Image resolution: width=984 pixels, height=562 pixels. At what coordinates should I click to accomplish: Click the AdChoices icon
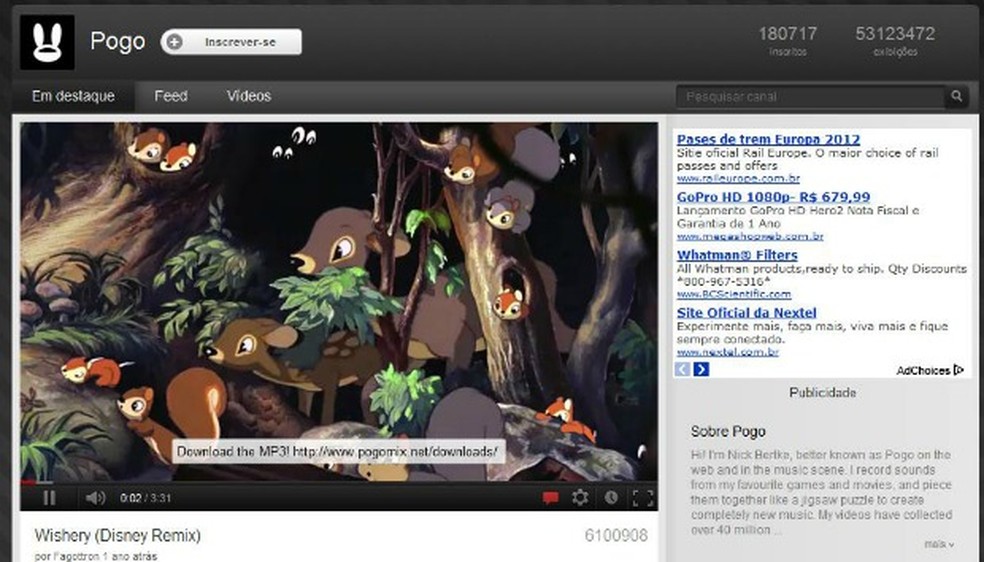[x=958, y=370]
